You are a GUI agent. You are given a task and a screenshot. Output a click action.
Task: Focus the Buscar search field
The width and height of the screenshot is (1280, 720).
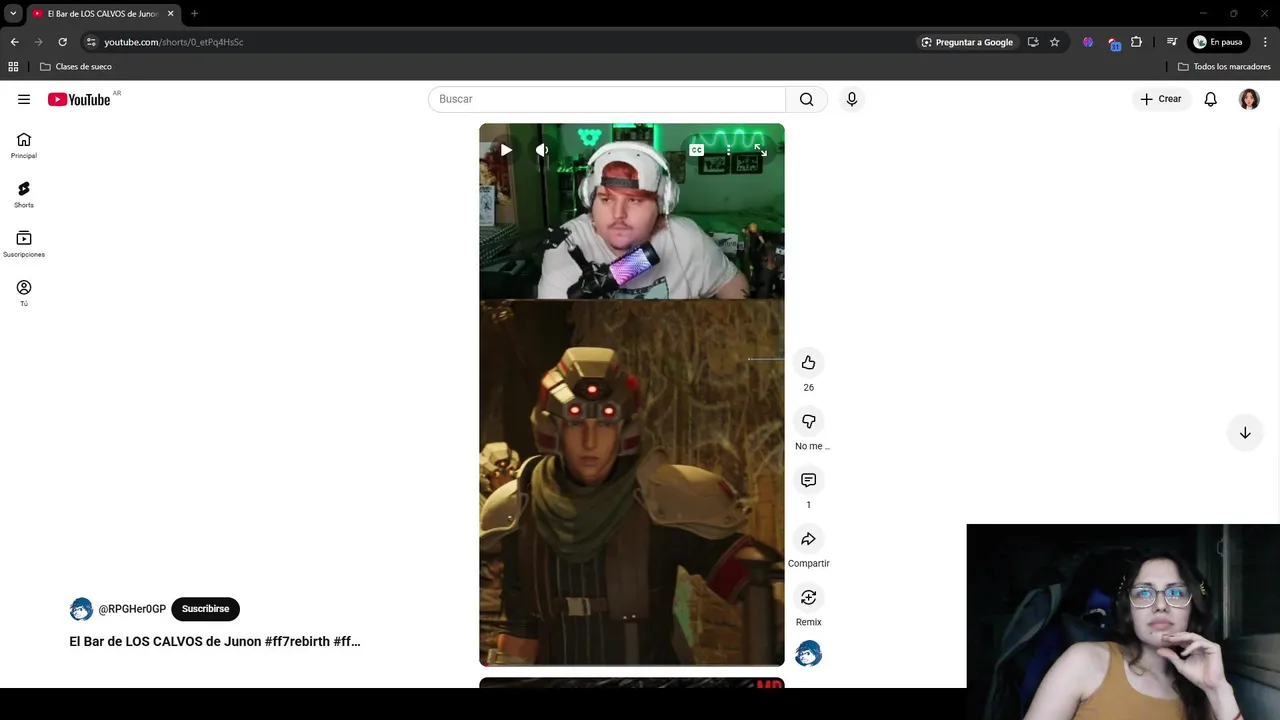607,99
